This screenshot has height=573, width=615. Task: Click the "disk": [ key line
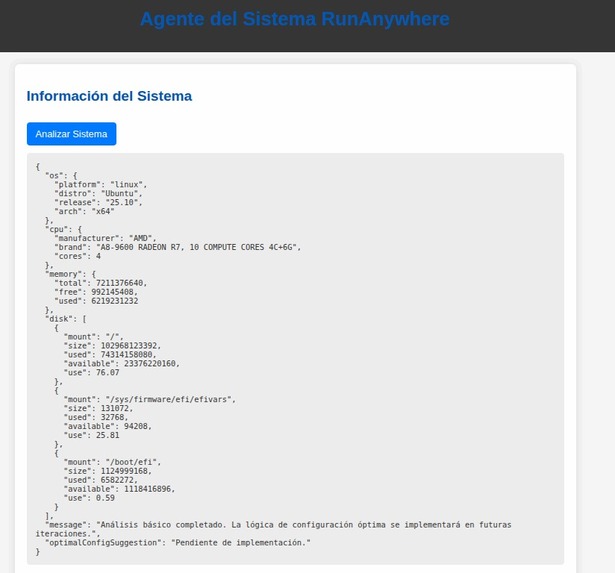(x=66, y=319)
